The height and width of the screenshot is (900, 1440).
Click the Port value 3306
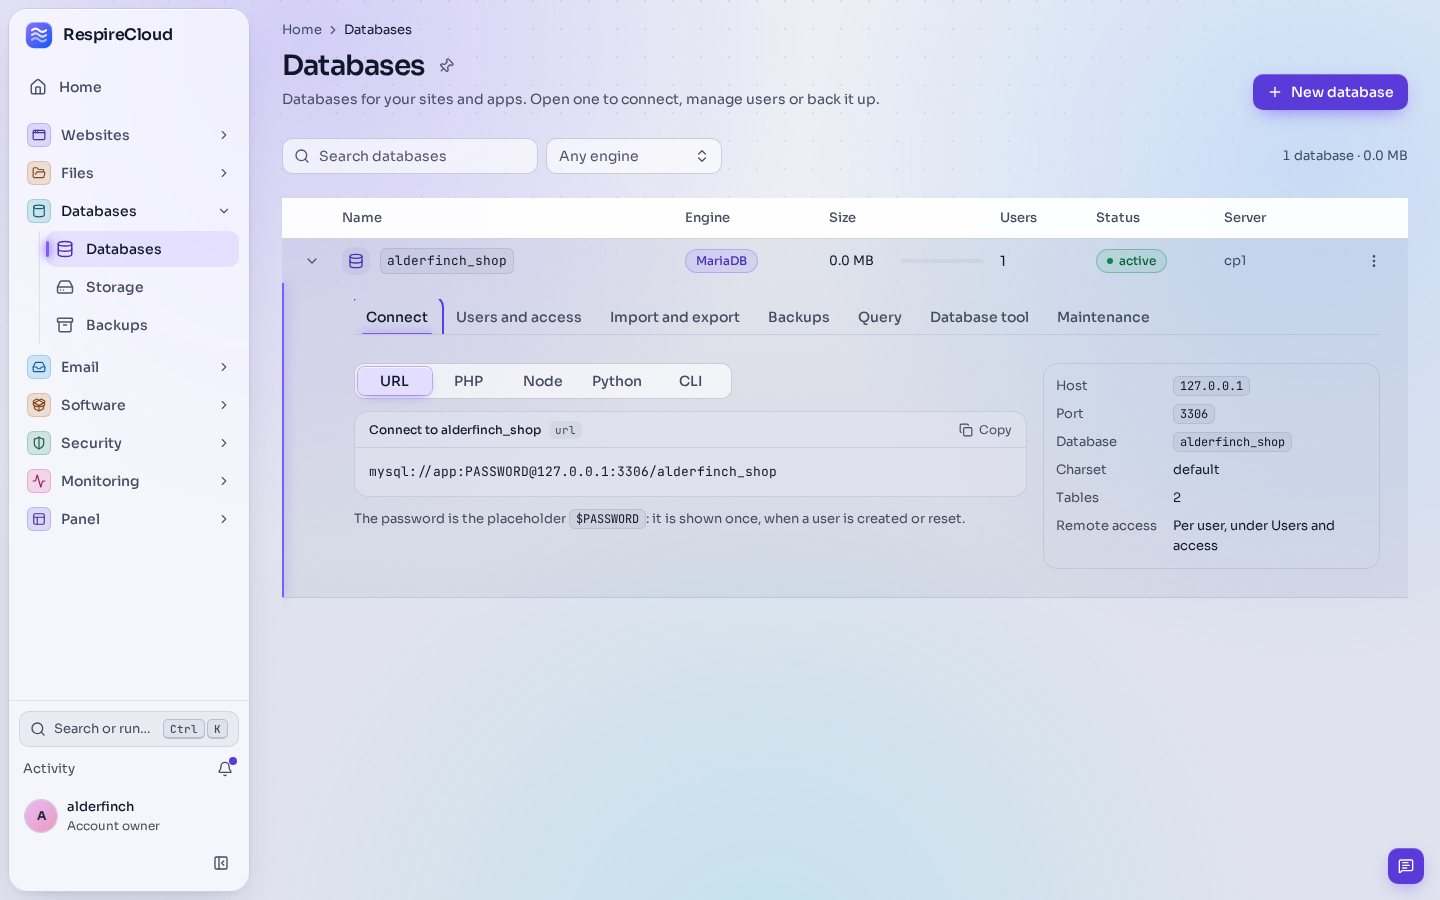1194,414
